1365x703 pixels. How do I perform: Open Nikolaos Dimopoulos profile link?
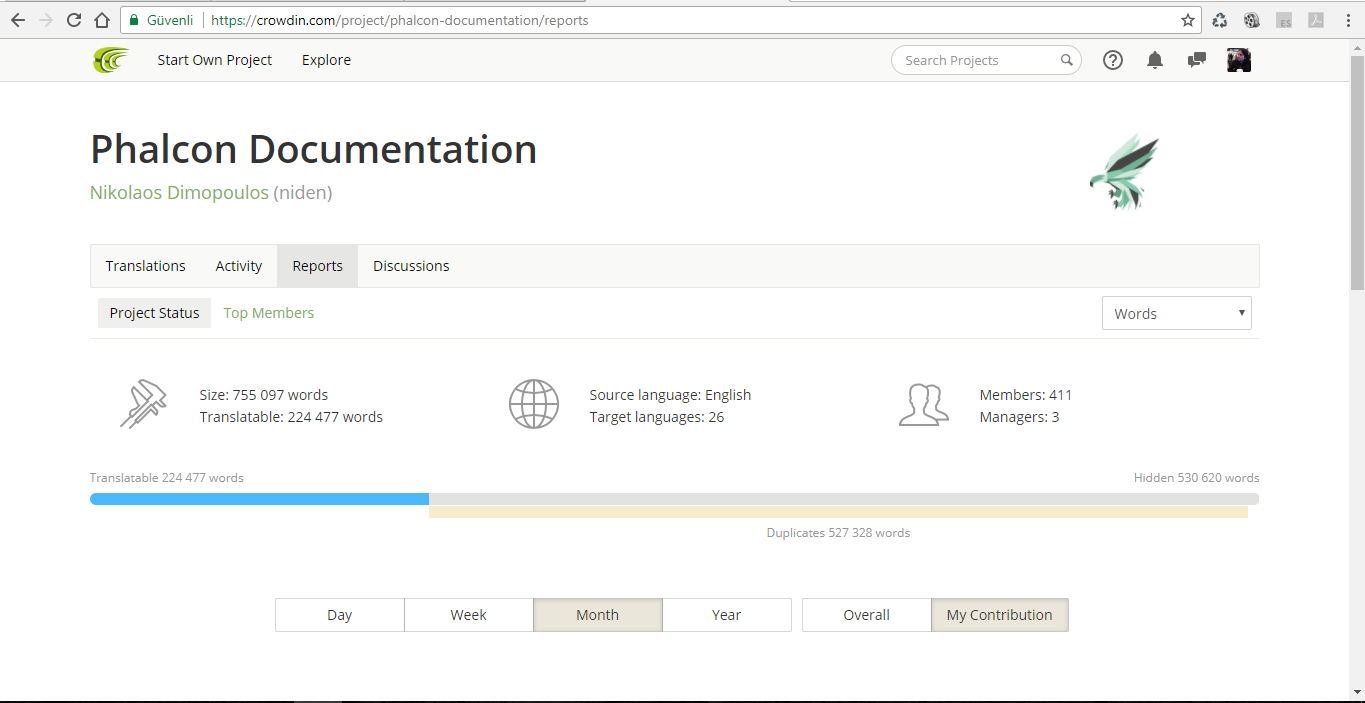point(179,193)
